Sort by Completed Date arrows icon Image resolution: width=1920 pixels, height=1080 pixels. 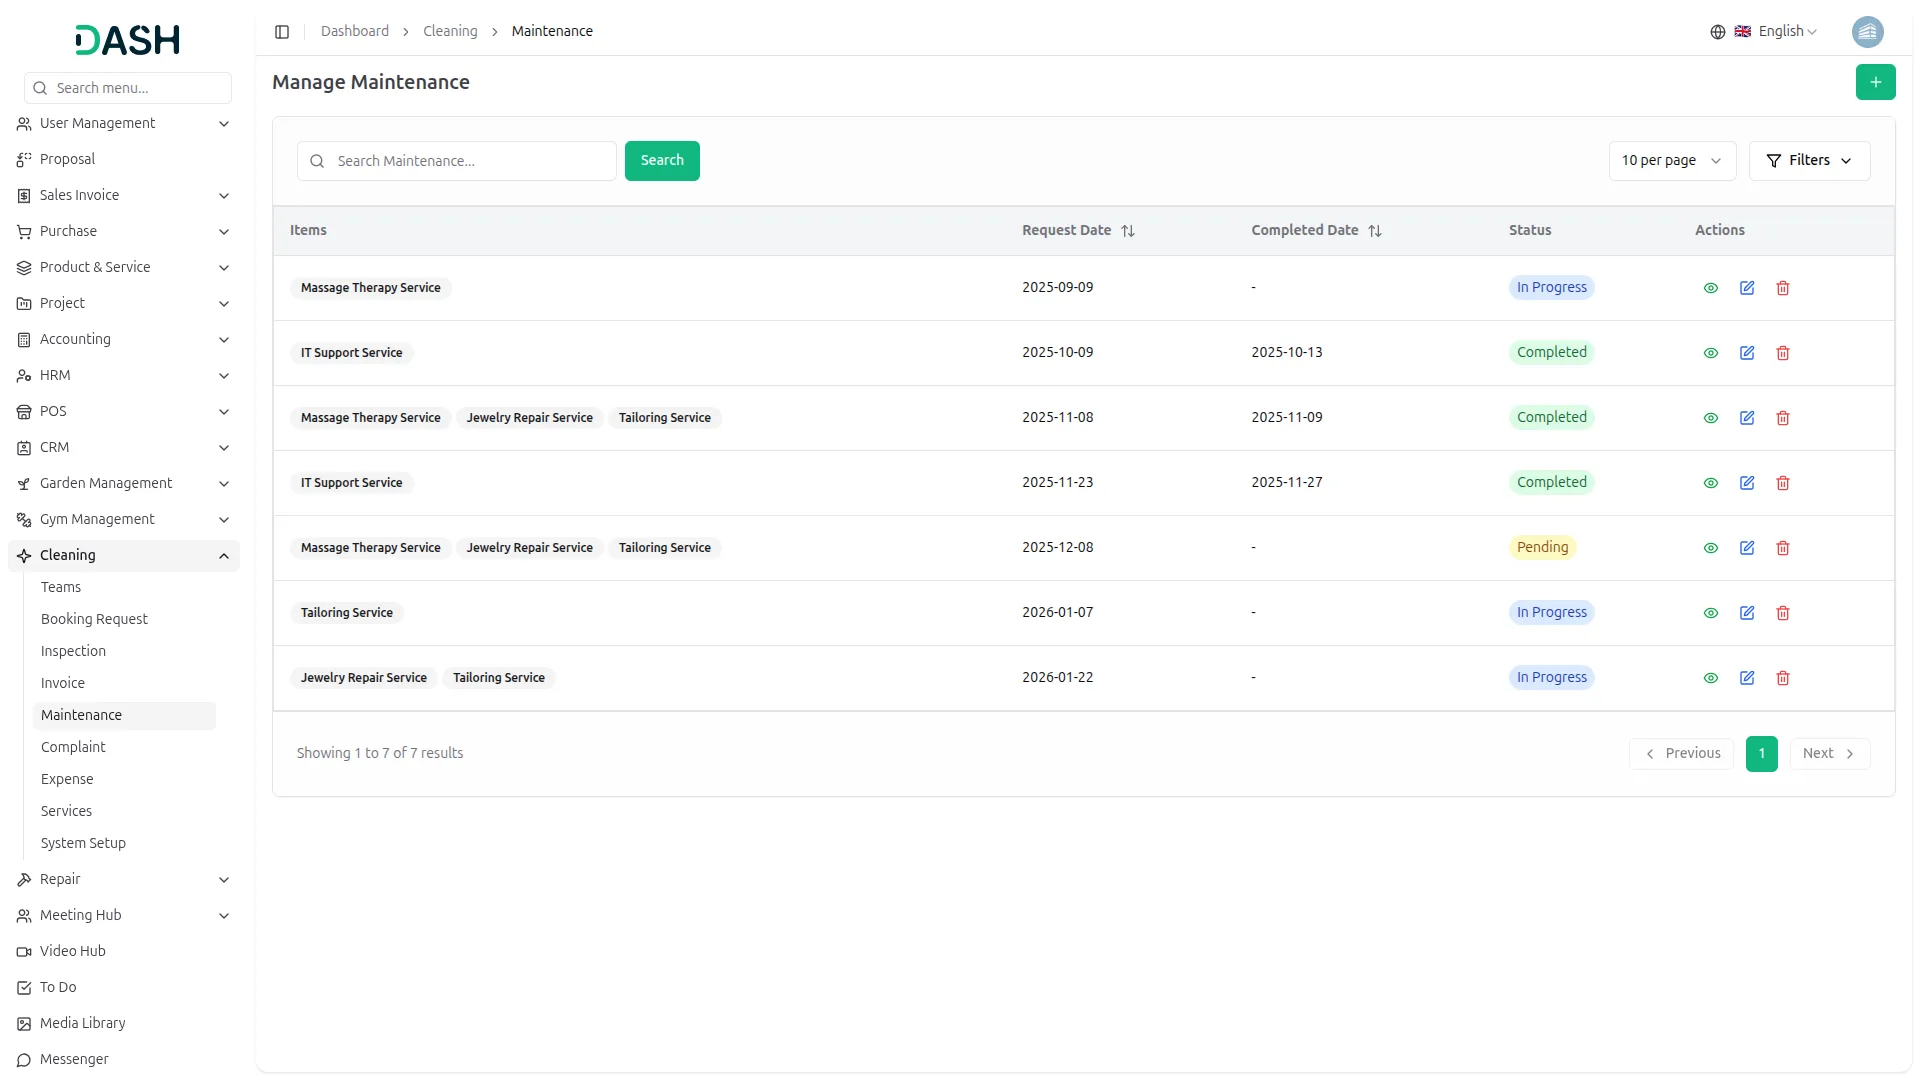[x=1374, y=231]
